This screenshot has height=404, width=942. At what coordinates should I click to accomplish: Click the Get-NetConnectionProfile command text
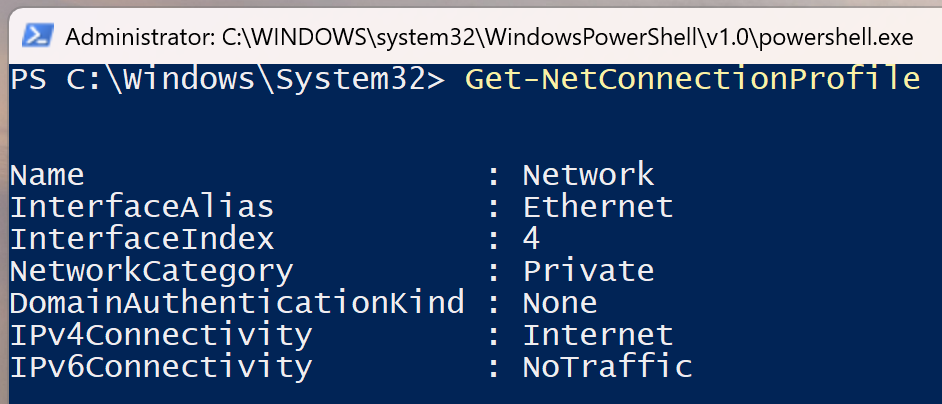pos(692,79)
